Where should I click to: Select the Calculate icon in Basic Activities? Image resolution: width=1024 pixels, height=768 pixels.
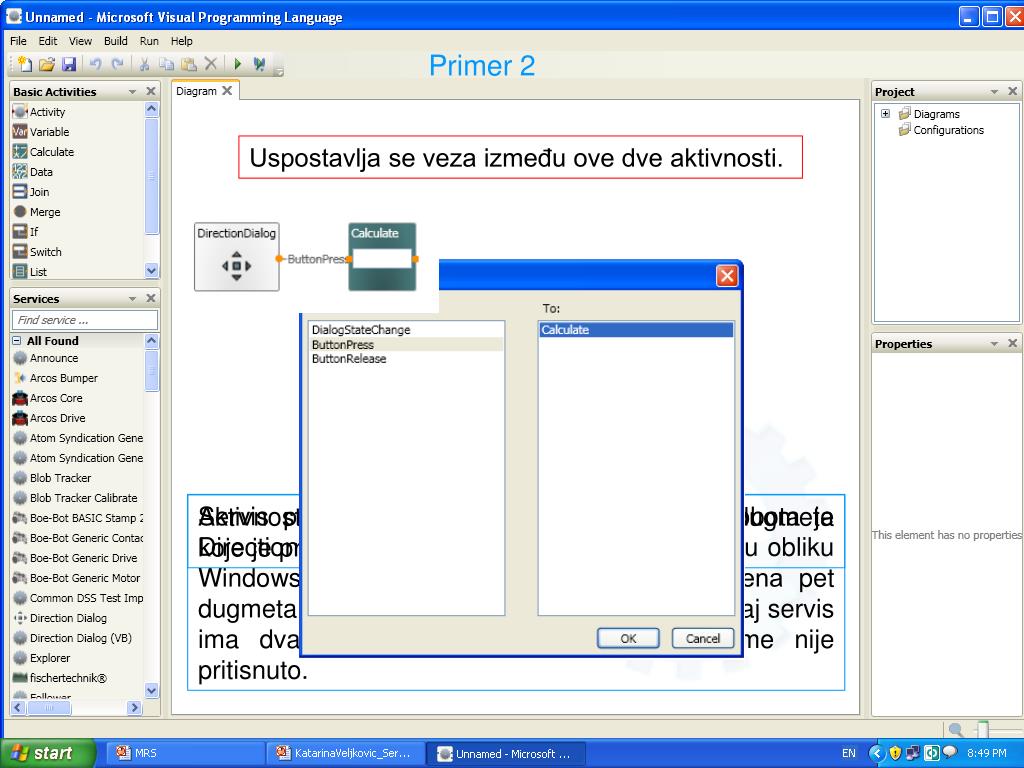click(x=20, y=152)
